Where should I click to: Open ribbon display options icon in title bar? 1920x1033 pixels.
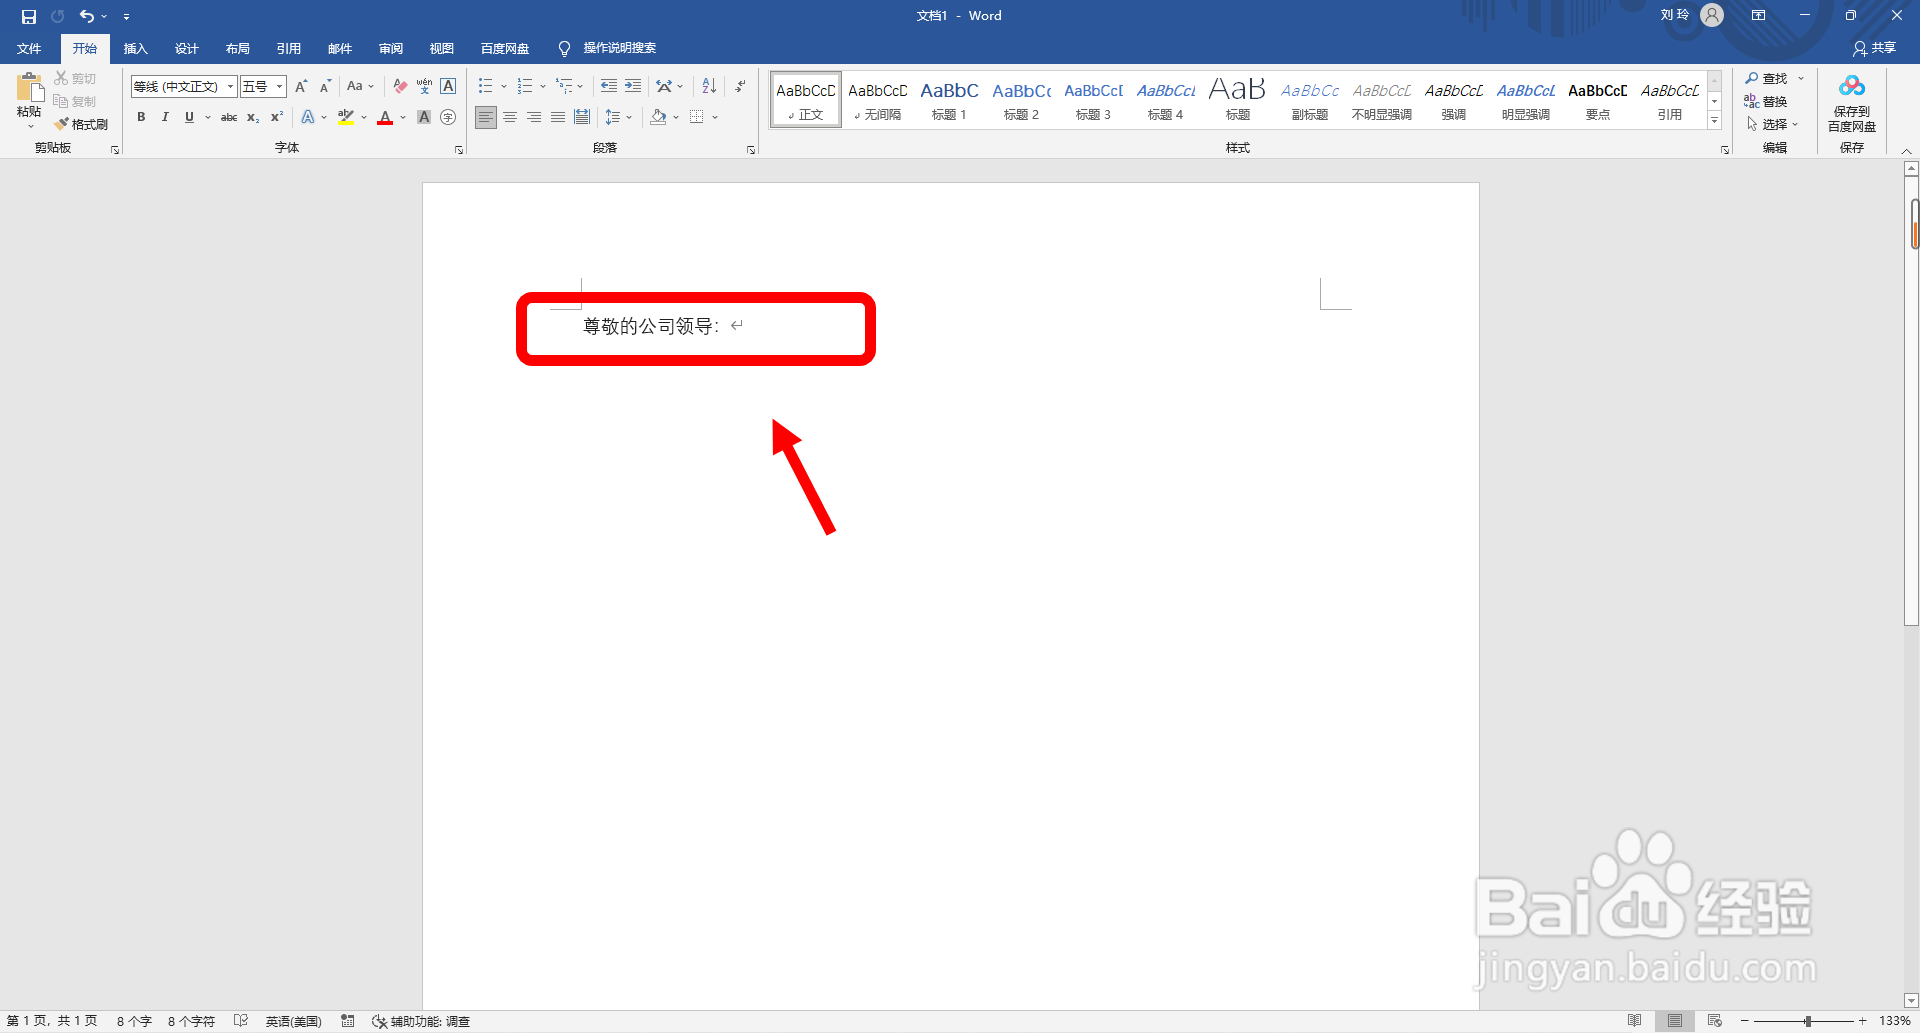pos(1759,16)
